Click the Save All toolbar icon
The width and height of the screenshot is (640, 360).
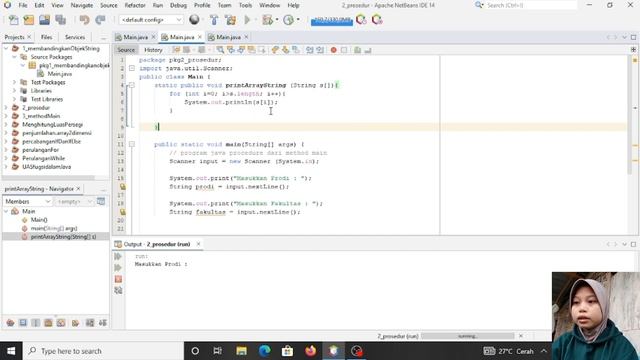pyautogui.click(x=60, y=20)
